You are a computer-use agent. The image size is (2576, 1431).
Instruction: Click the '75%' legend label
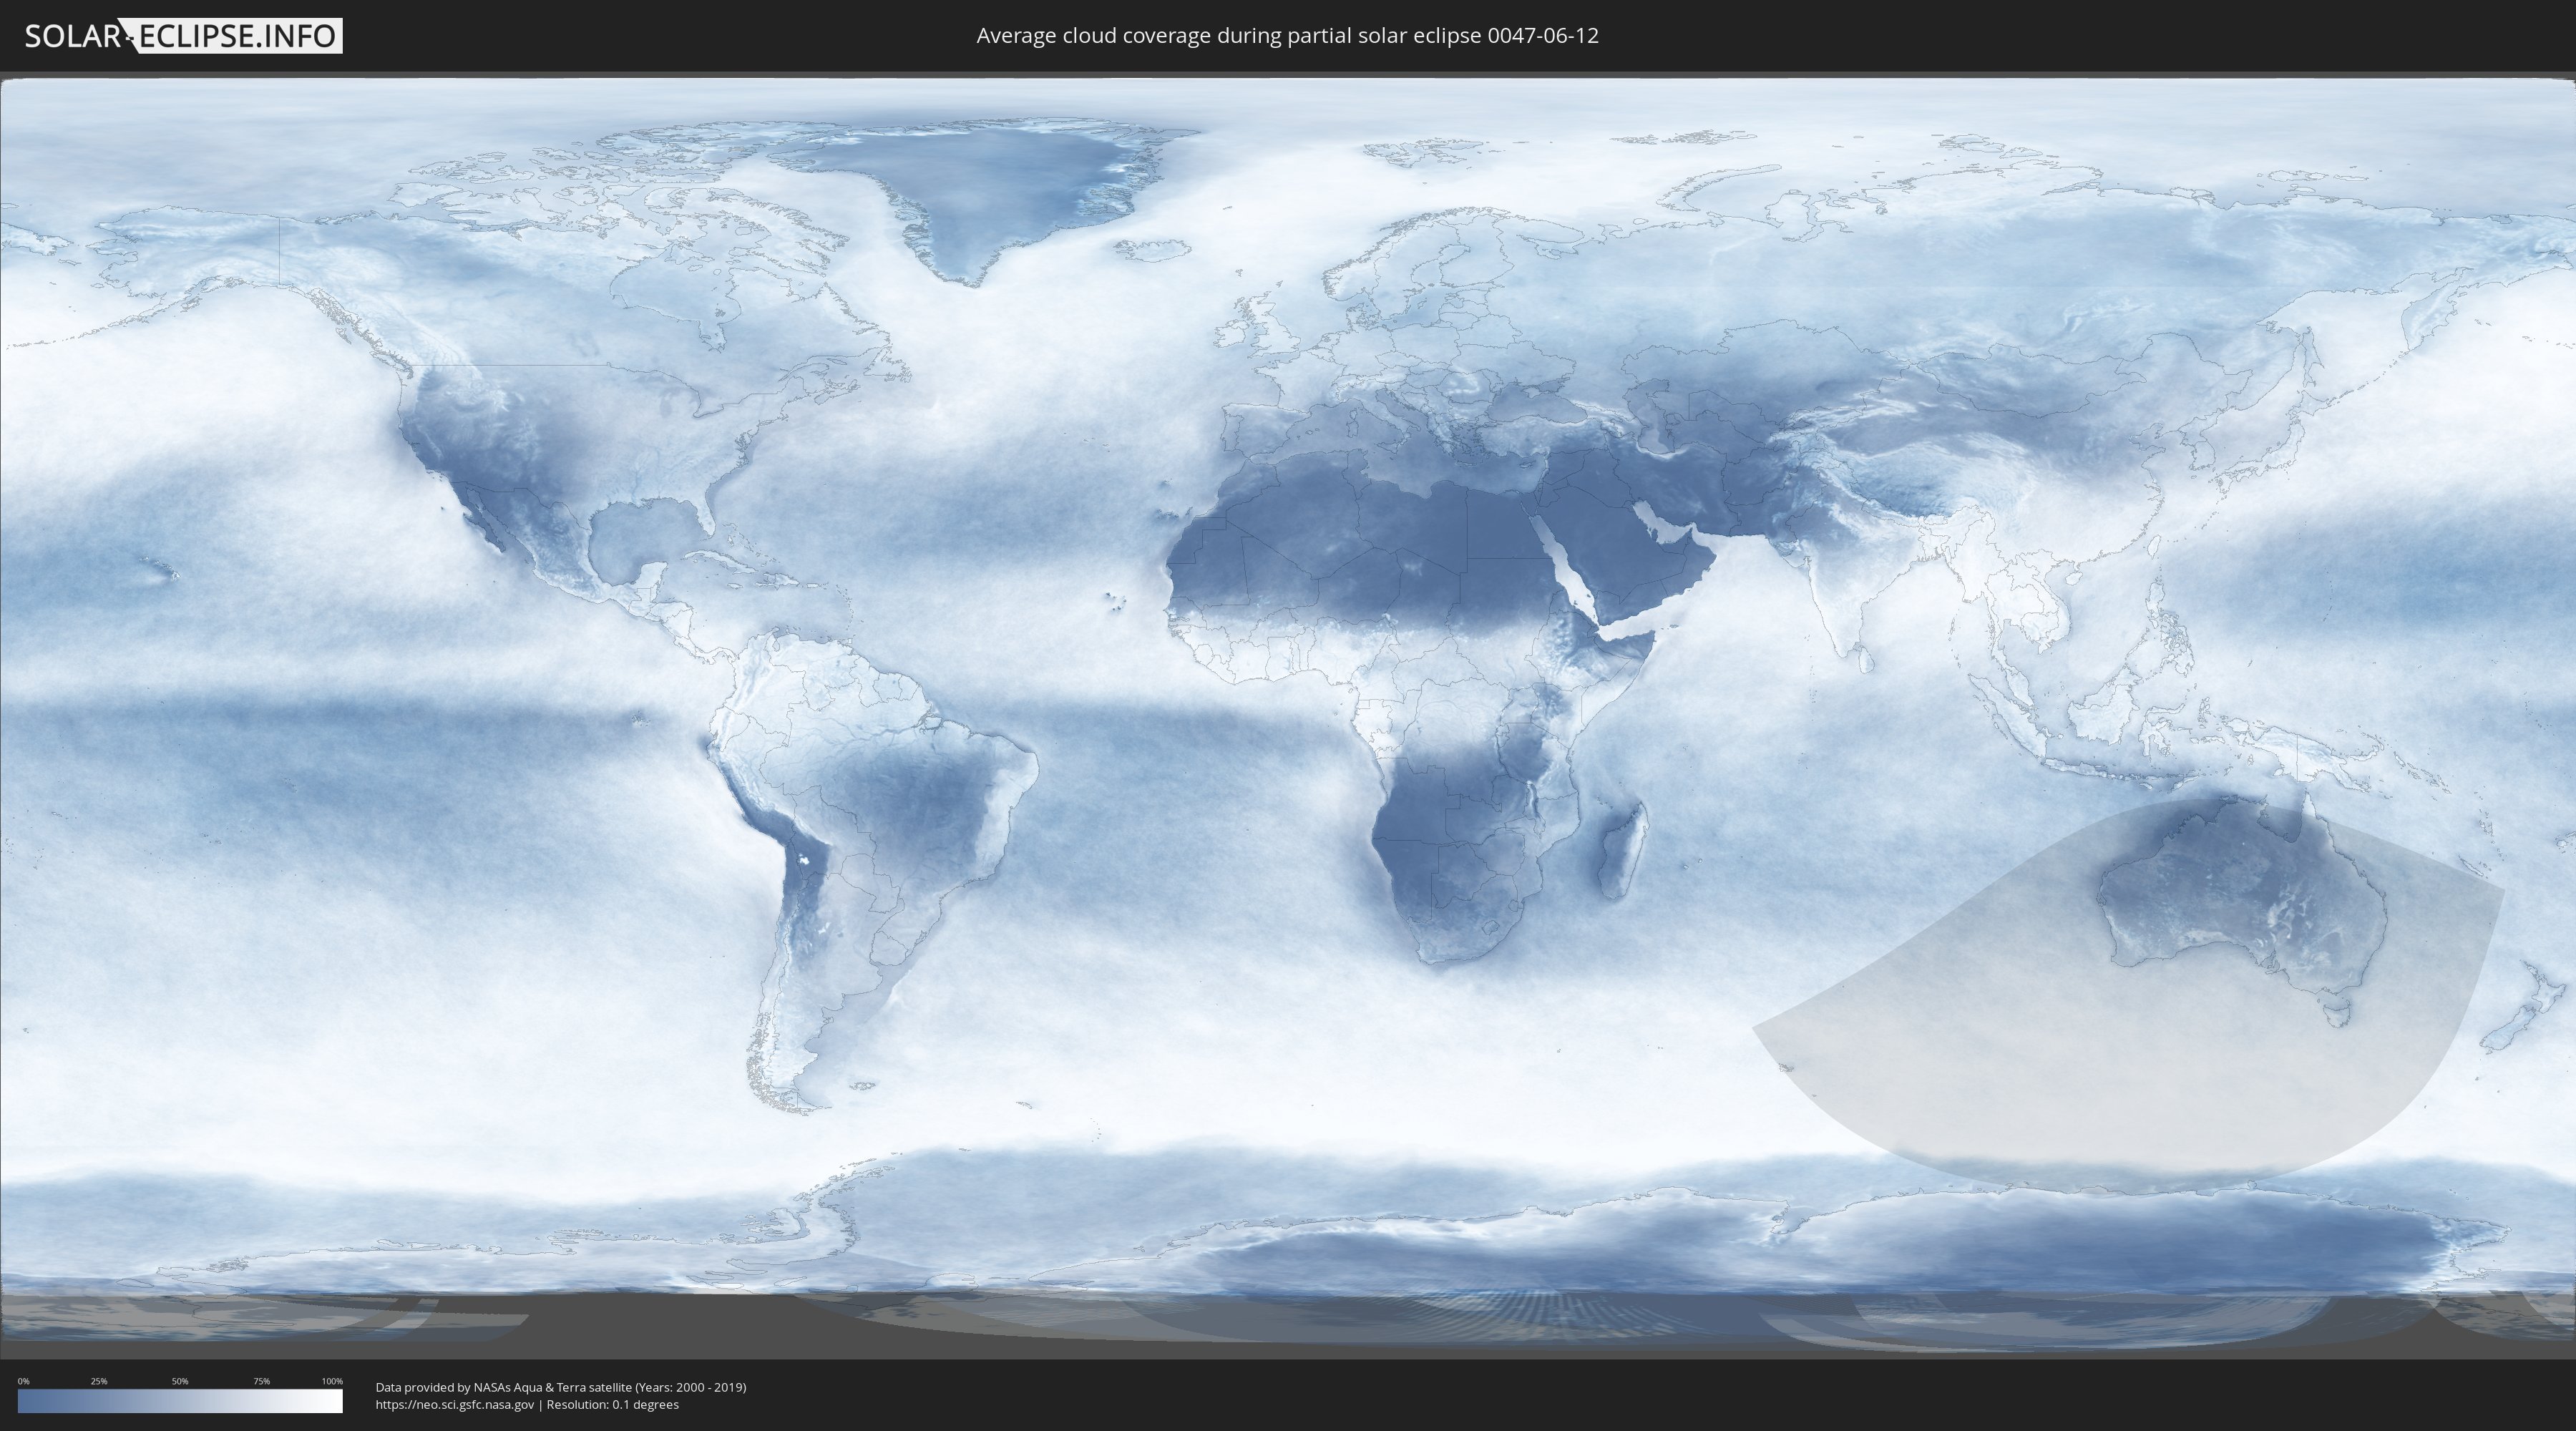tap(261, 1381)
